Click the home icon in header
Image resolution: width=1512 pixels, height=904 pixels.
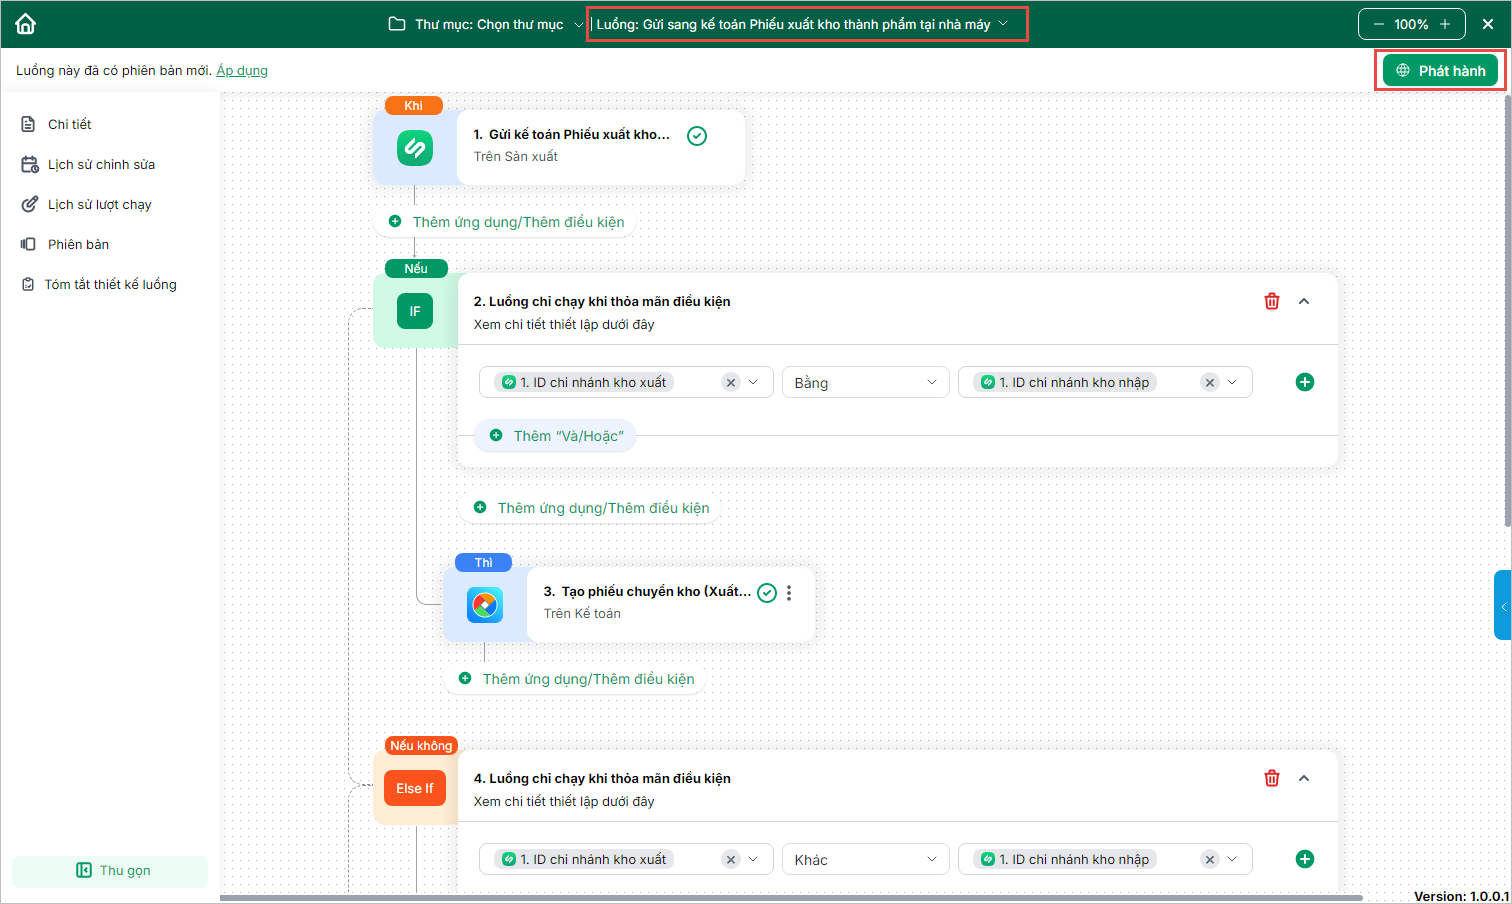[26, 24]
